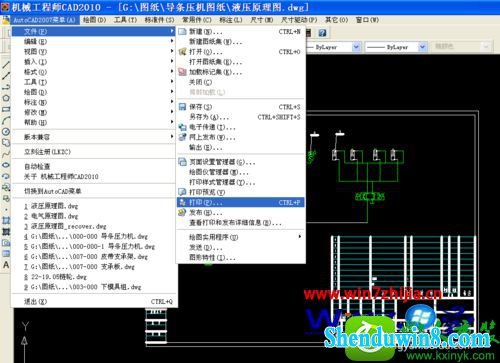500x363 pixels.
Task: Expand the 视图(V) submenu arrow
Action: pyautogui.click(x=172, y=51)
